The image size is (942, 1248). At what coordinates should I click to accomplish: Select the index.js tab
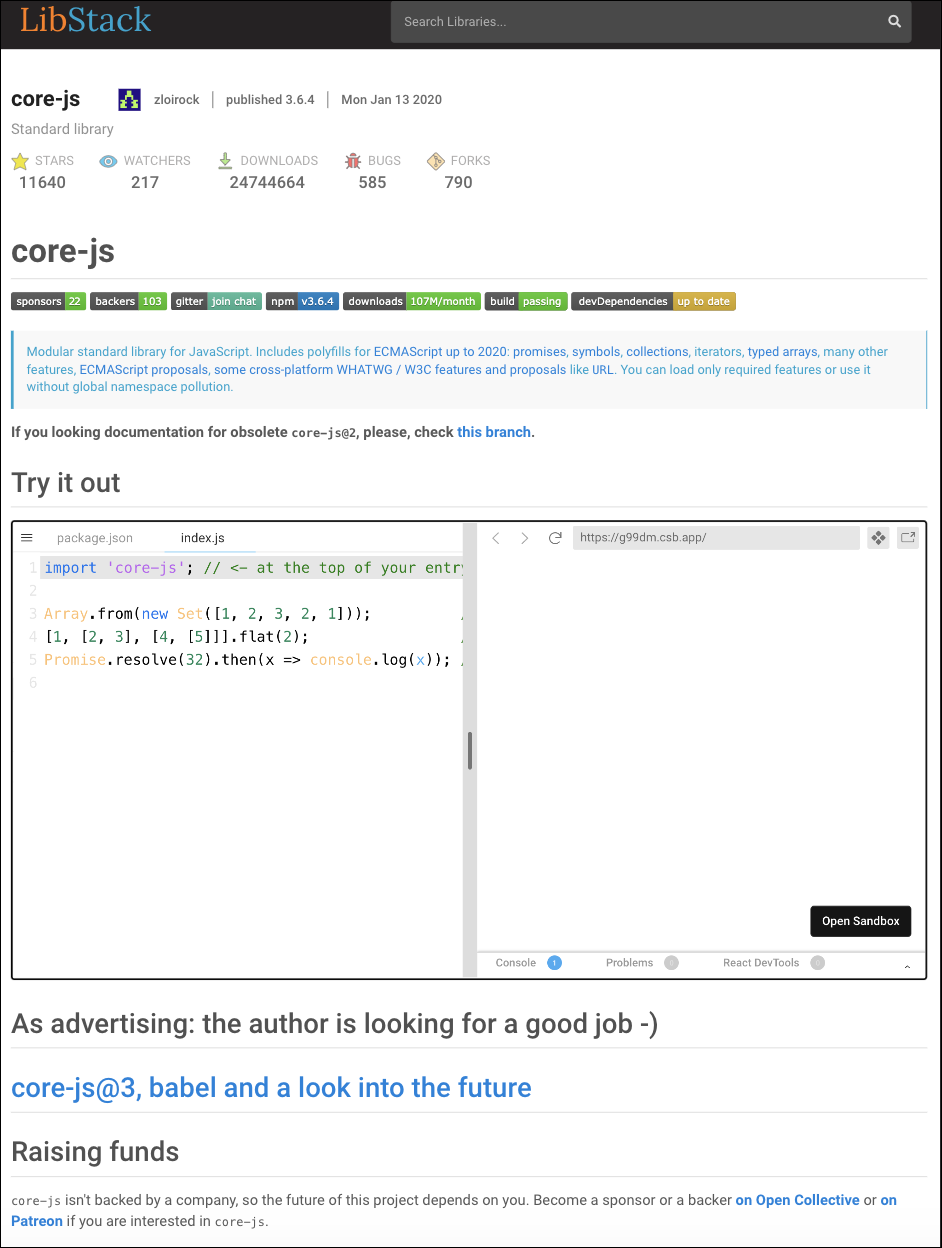[201, 537]
